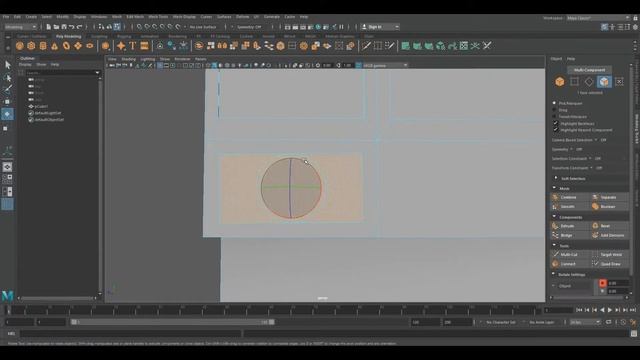The width and height of the screenshot is (640, 360).
Task: Click the polygon torus shelf icon
Action: coord(66,46)
